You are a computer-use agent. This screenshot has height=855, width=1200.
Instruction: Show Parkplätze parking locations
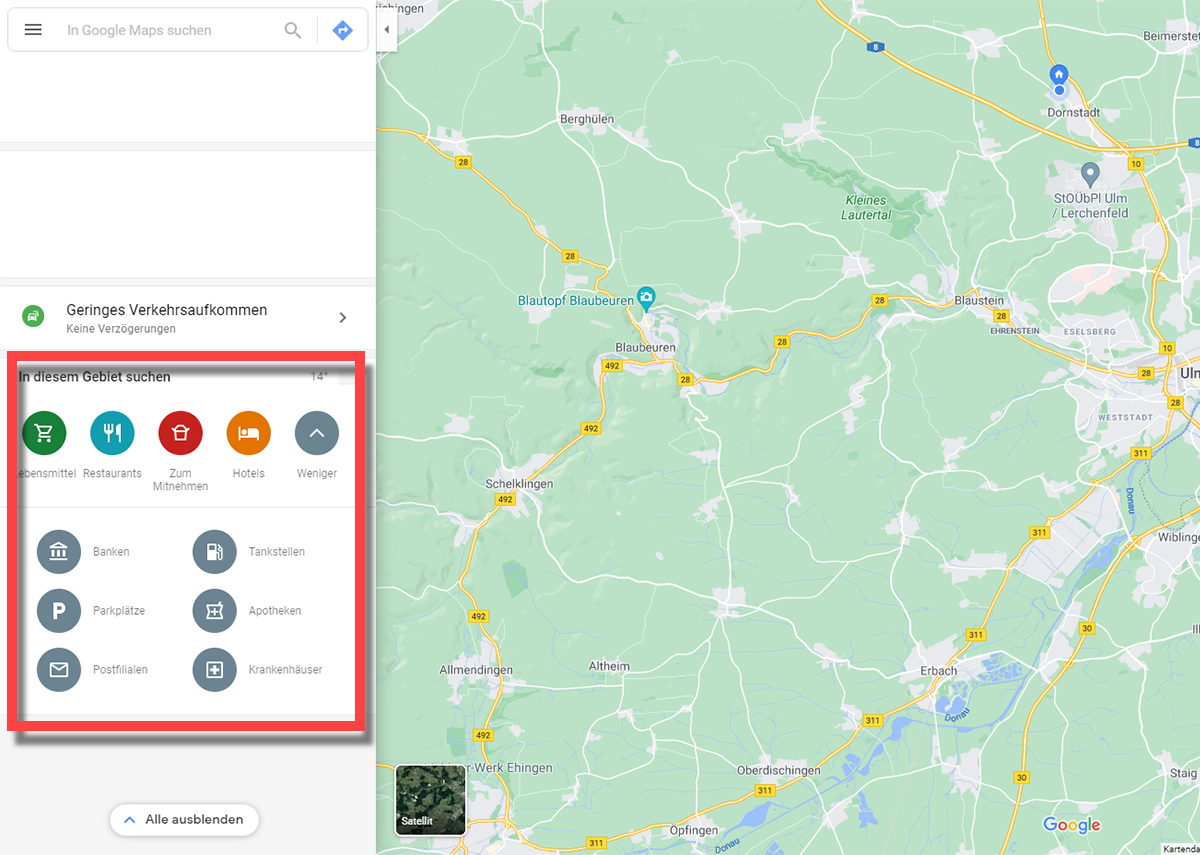coord(58,611)
